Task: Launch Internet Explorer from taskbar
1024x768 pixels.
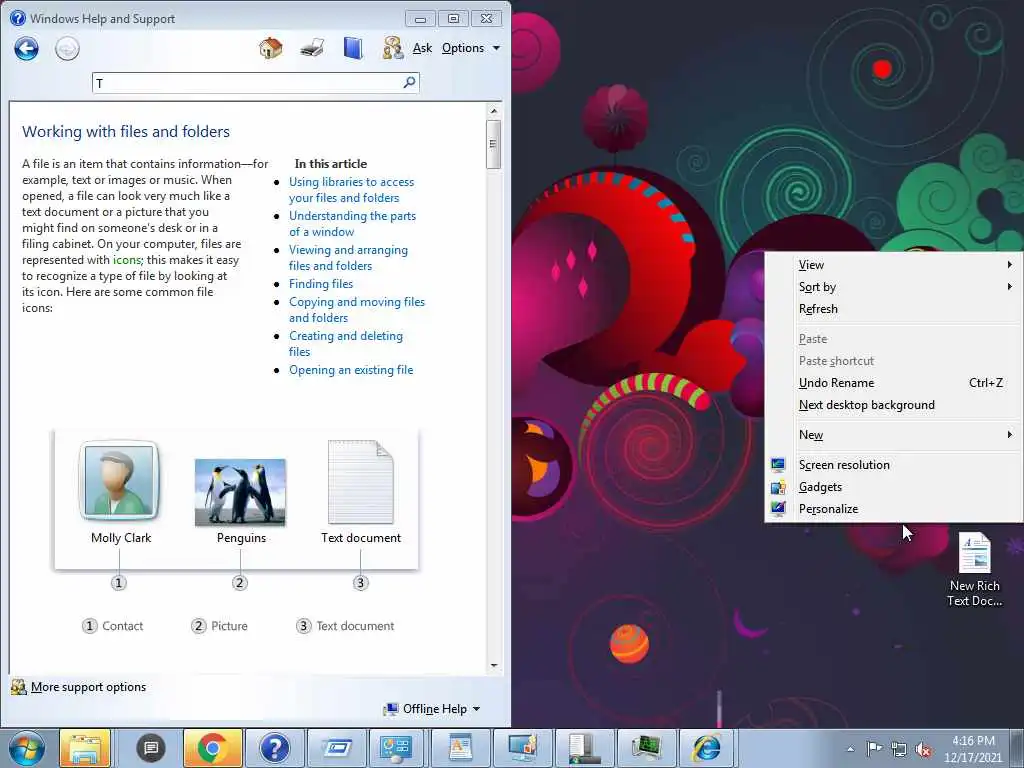Action: point(707,748)
